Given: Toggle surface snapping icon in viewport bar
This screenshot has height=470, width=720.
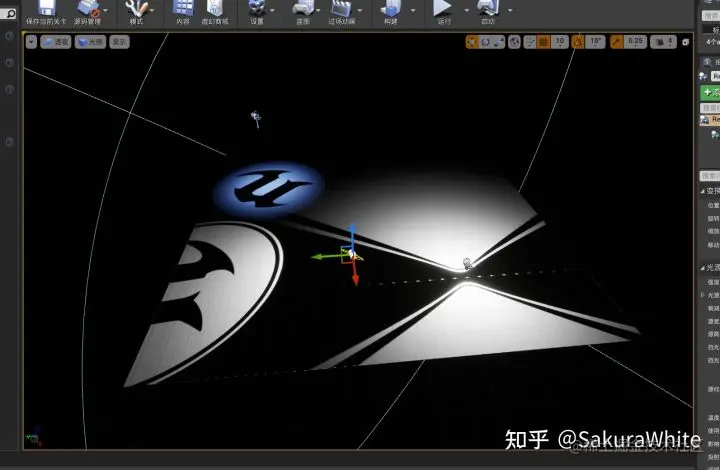Looking at the screenshot, I should [530, 42].
